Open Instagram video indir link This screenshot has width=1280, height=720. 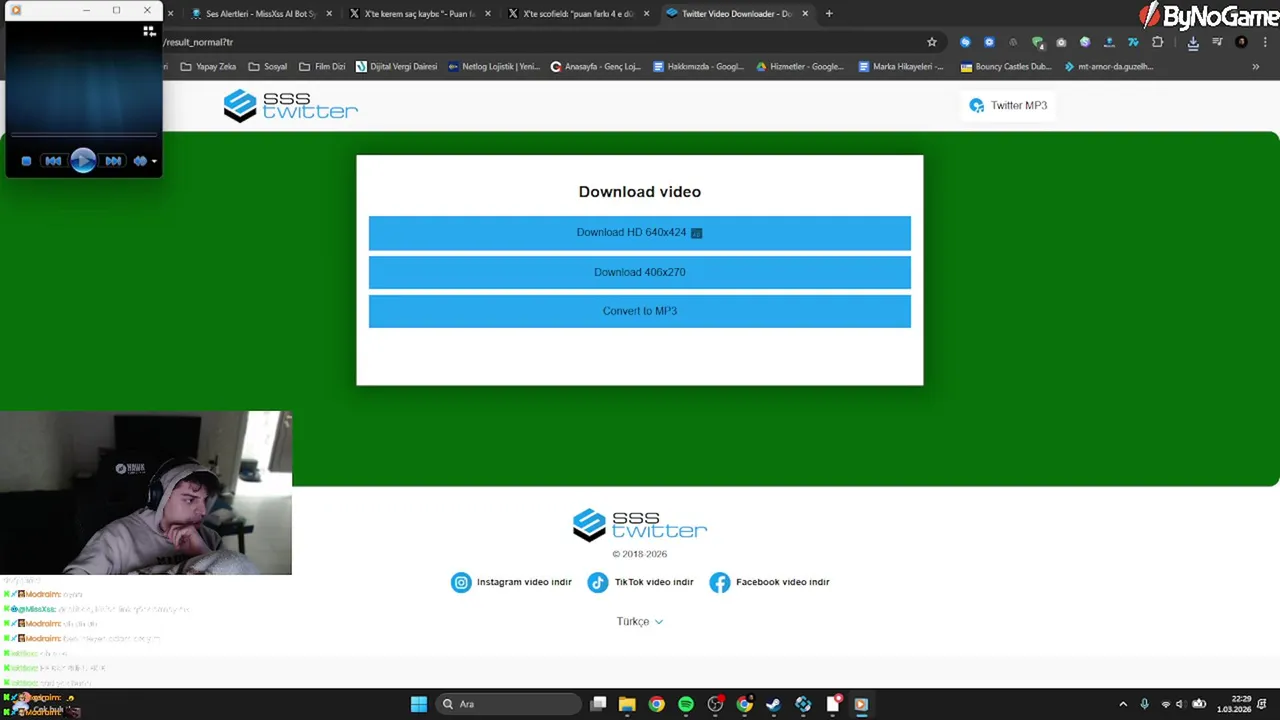click(x=511, y=582)
